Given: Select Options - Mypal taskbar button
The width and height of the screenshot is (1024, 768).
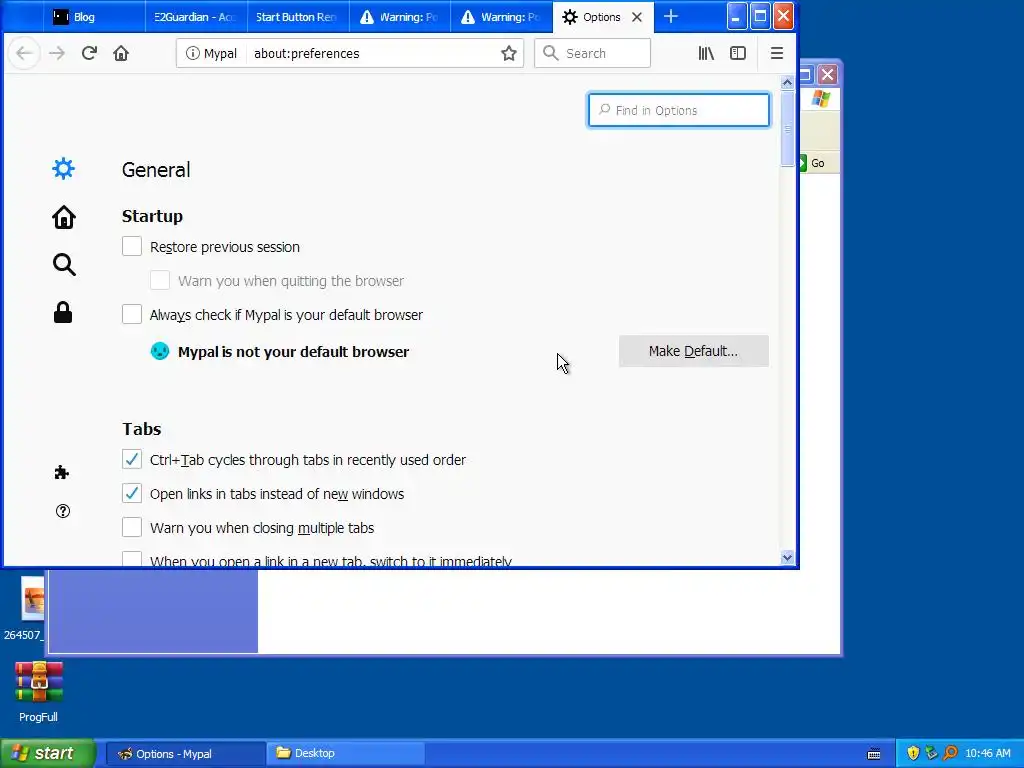Looking at the screenshot, I should coord(185,754).
